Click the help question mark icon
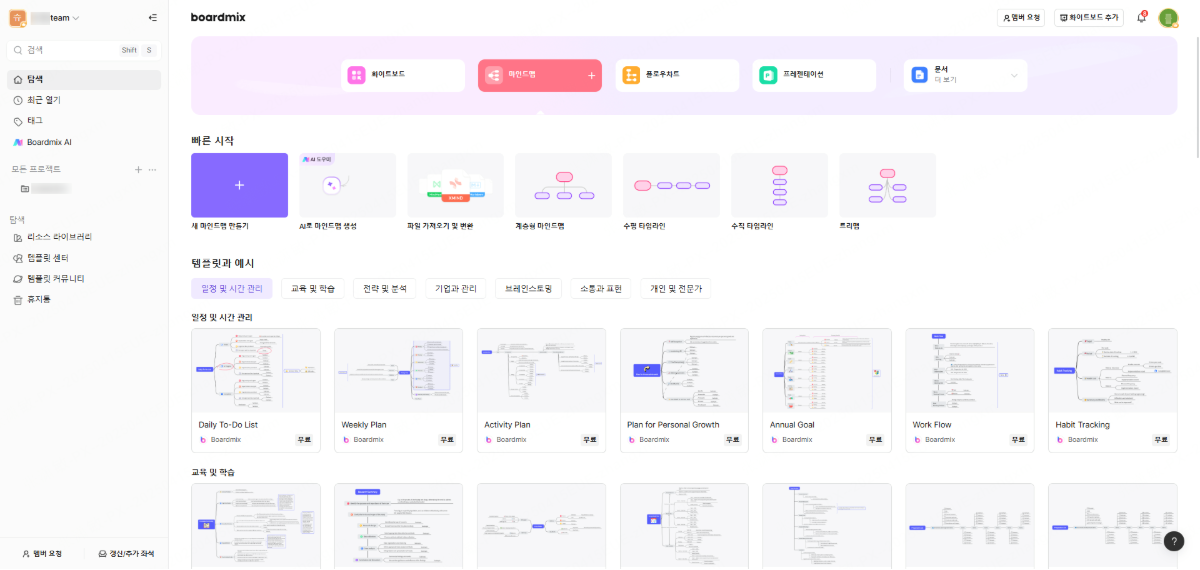1200x570 pixels. click(x=1175, y=541)
